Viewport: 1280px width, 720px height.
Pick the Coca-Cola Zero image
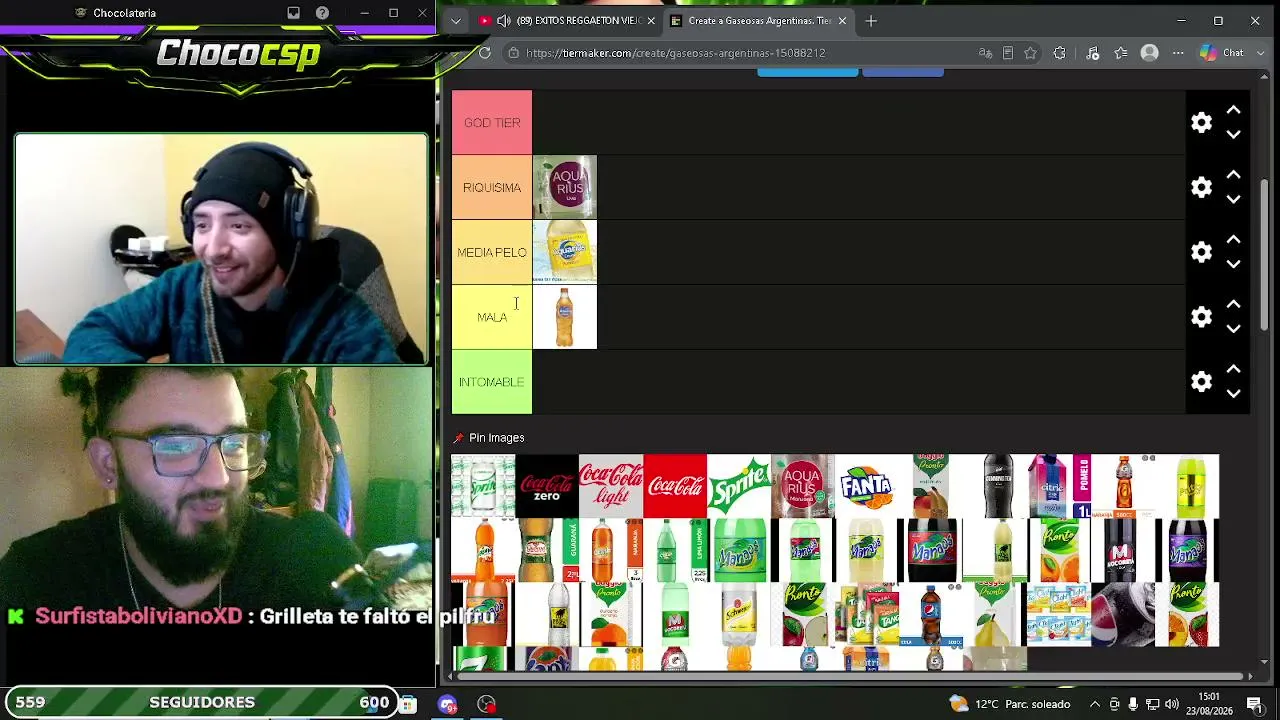point(547,486)
